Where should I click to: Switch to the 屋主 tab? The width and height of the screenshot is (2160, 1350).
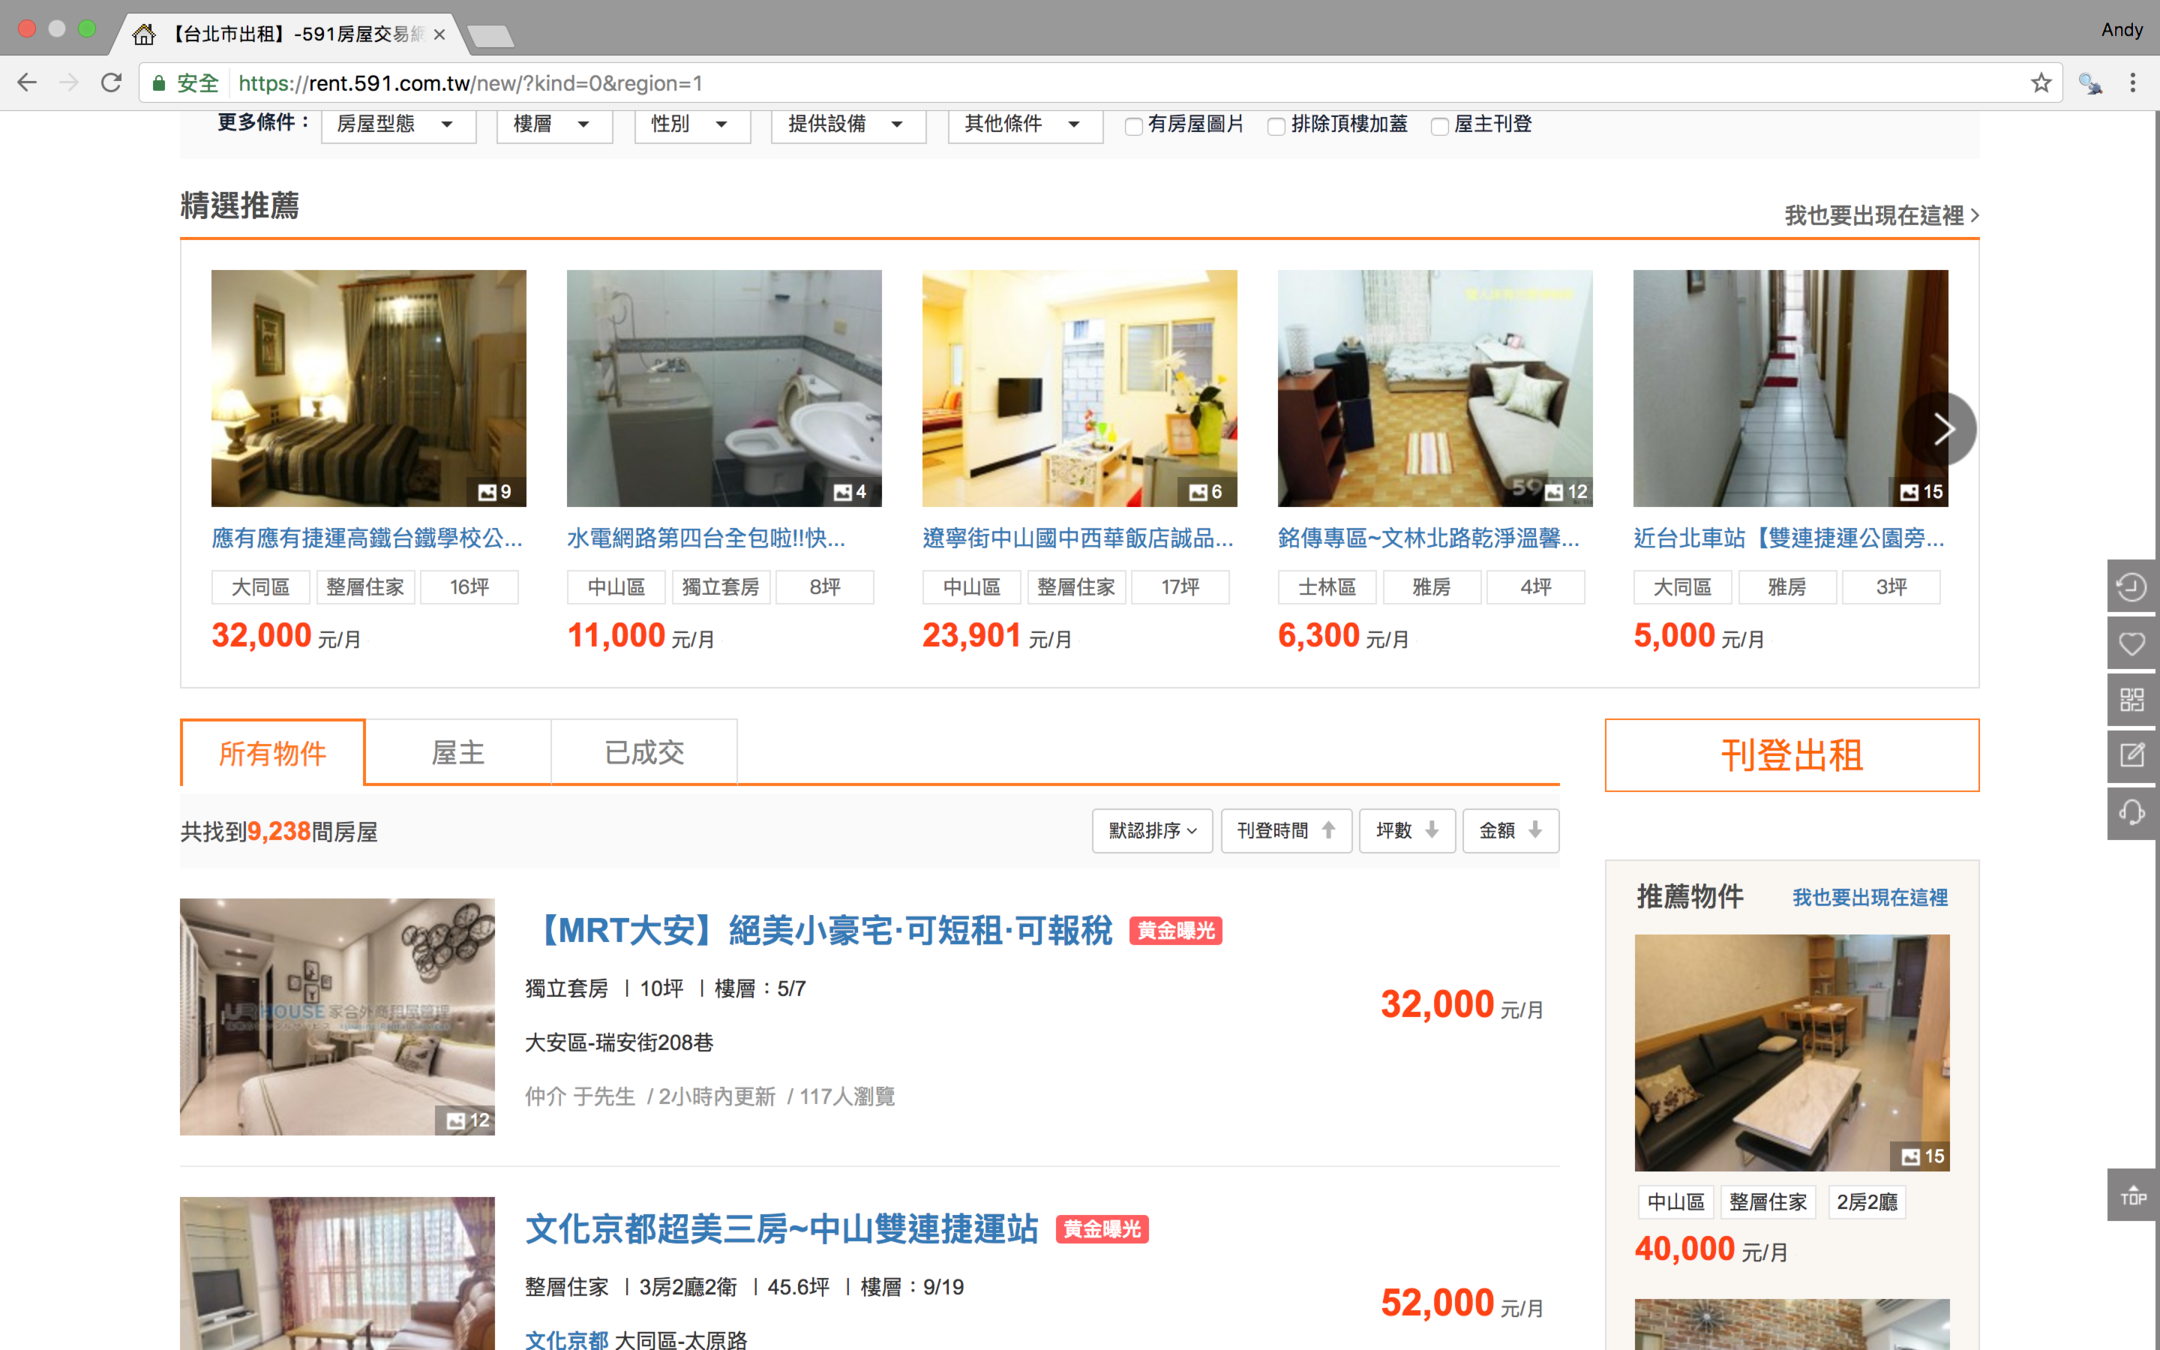458,753
